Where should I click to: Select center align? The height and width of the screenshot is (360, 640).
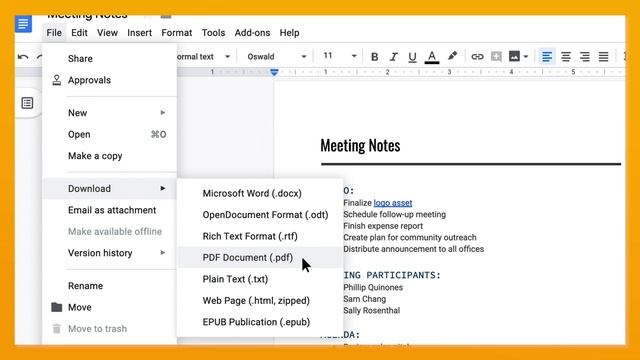[x=566, y=56]
